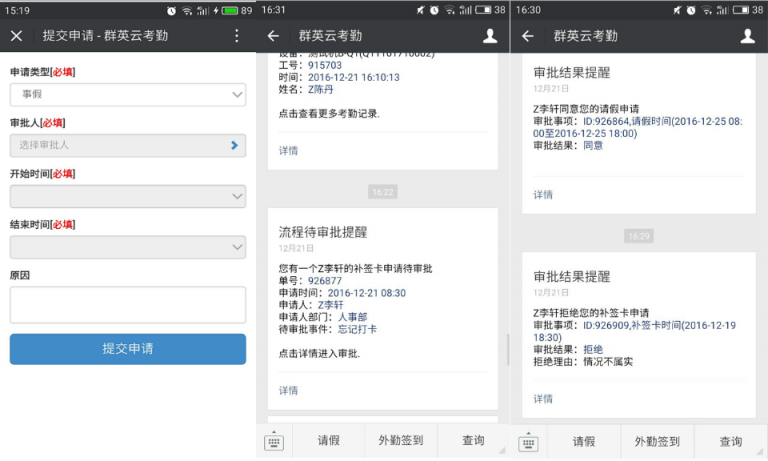This screenshot has width=768, height=461.
Task: Select 外勤签到 in the middle screen bottom menu
Action: [401, 441]
